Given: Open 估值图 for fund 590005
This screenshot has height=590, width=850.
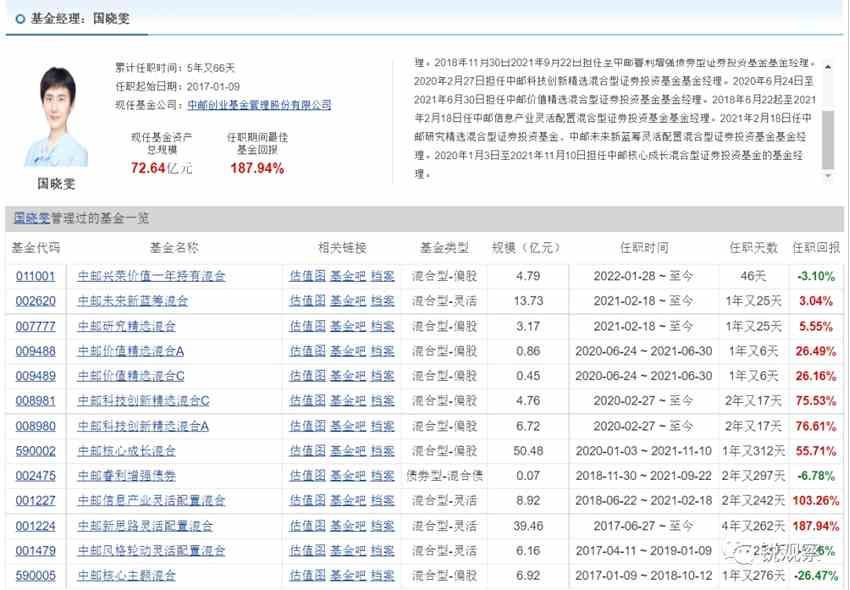Looking at the screenshot, I should [307, 575].
